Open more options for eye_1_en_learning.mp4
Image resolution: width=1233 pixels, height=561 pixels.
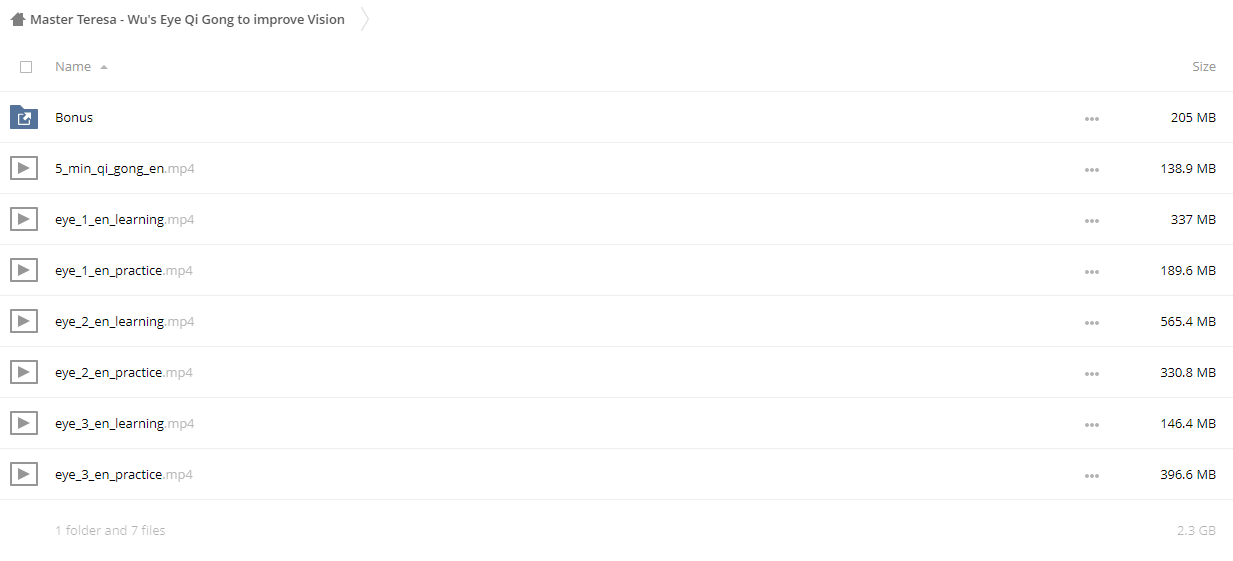click(1091, 221)
